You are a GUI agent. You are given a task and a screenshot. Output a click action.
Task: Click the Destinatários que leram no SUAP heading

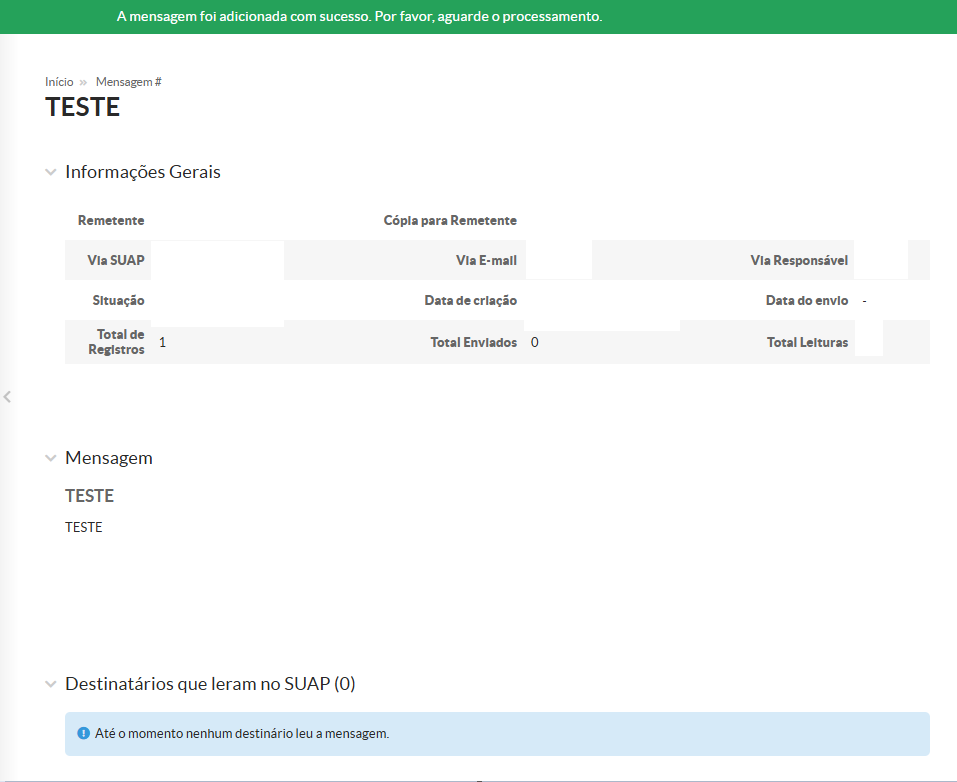pos(210,684)
